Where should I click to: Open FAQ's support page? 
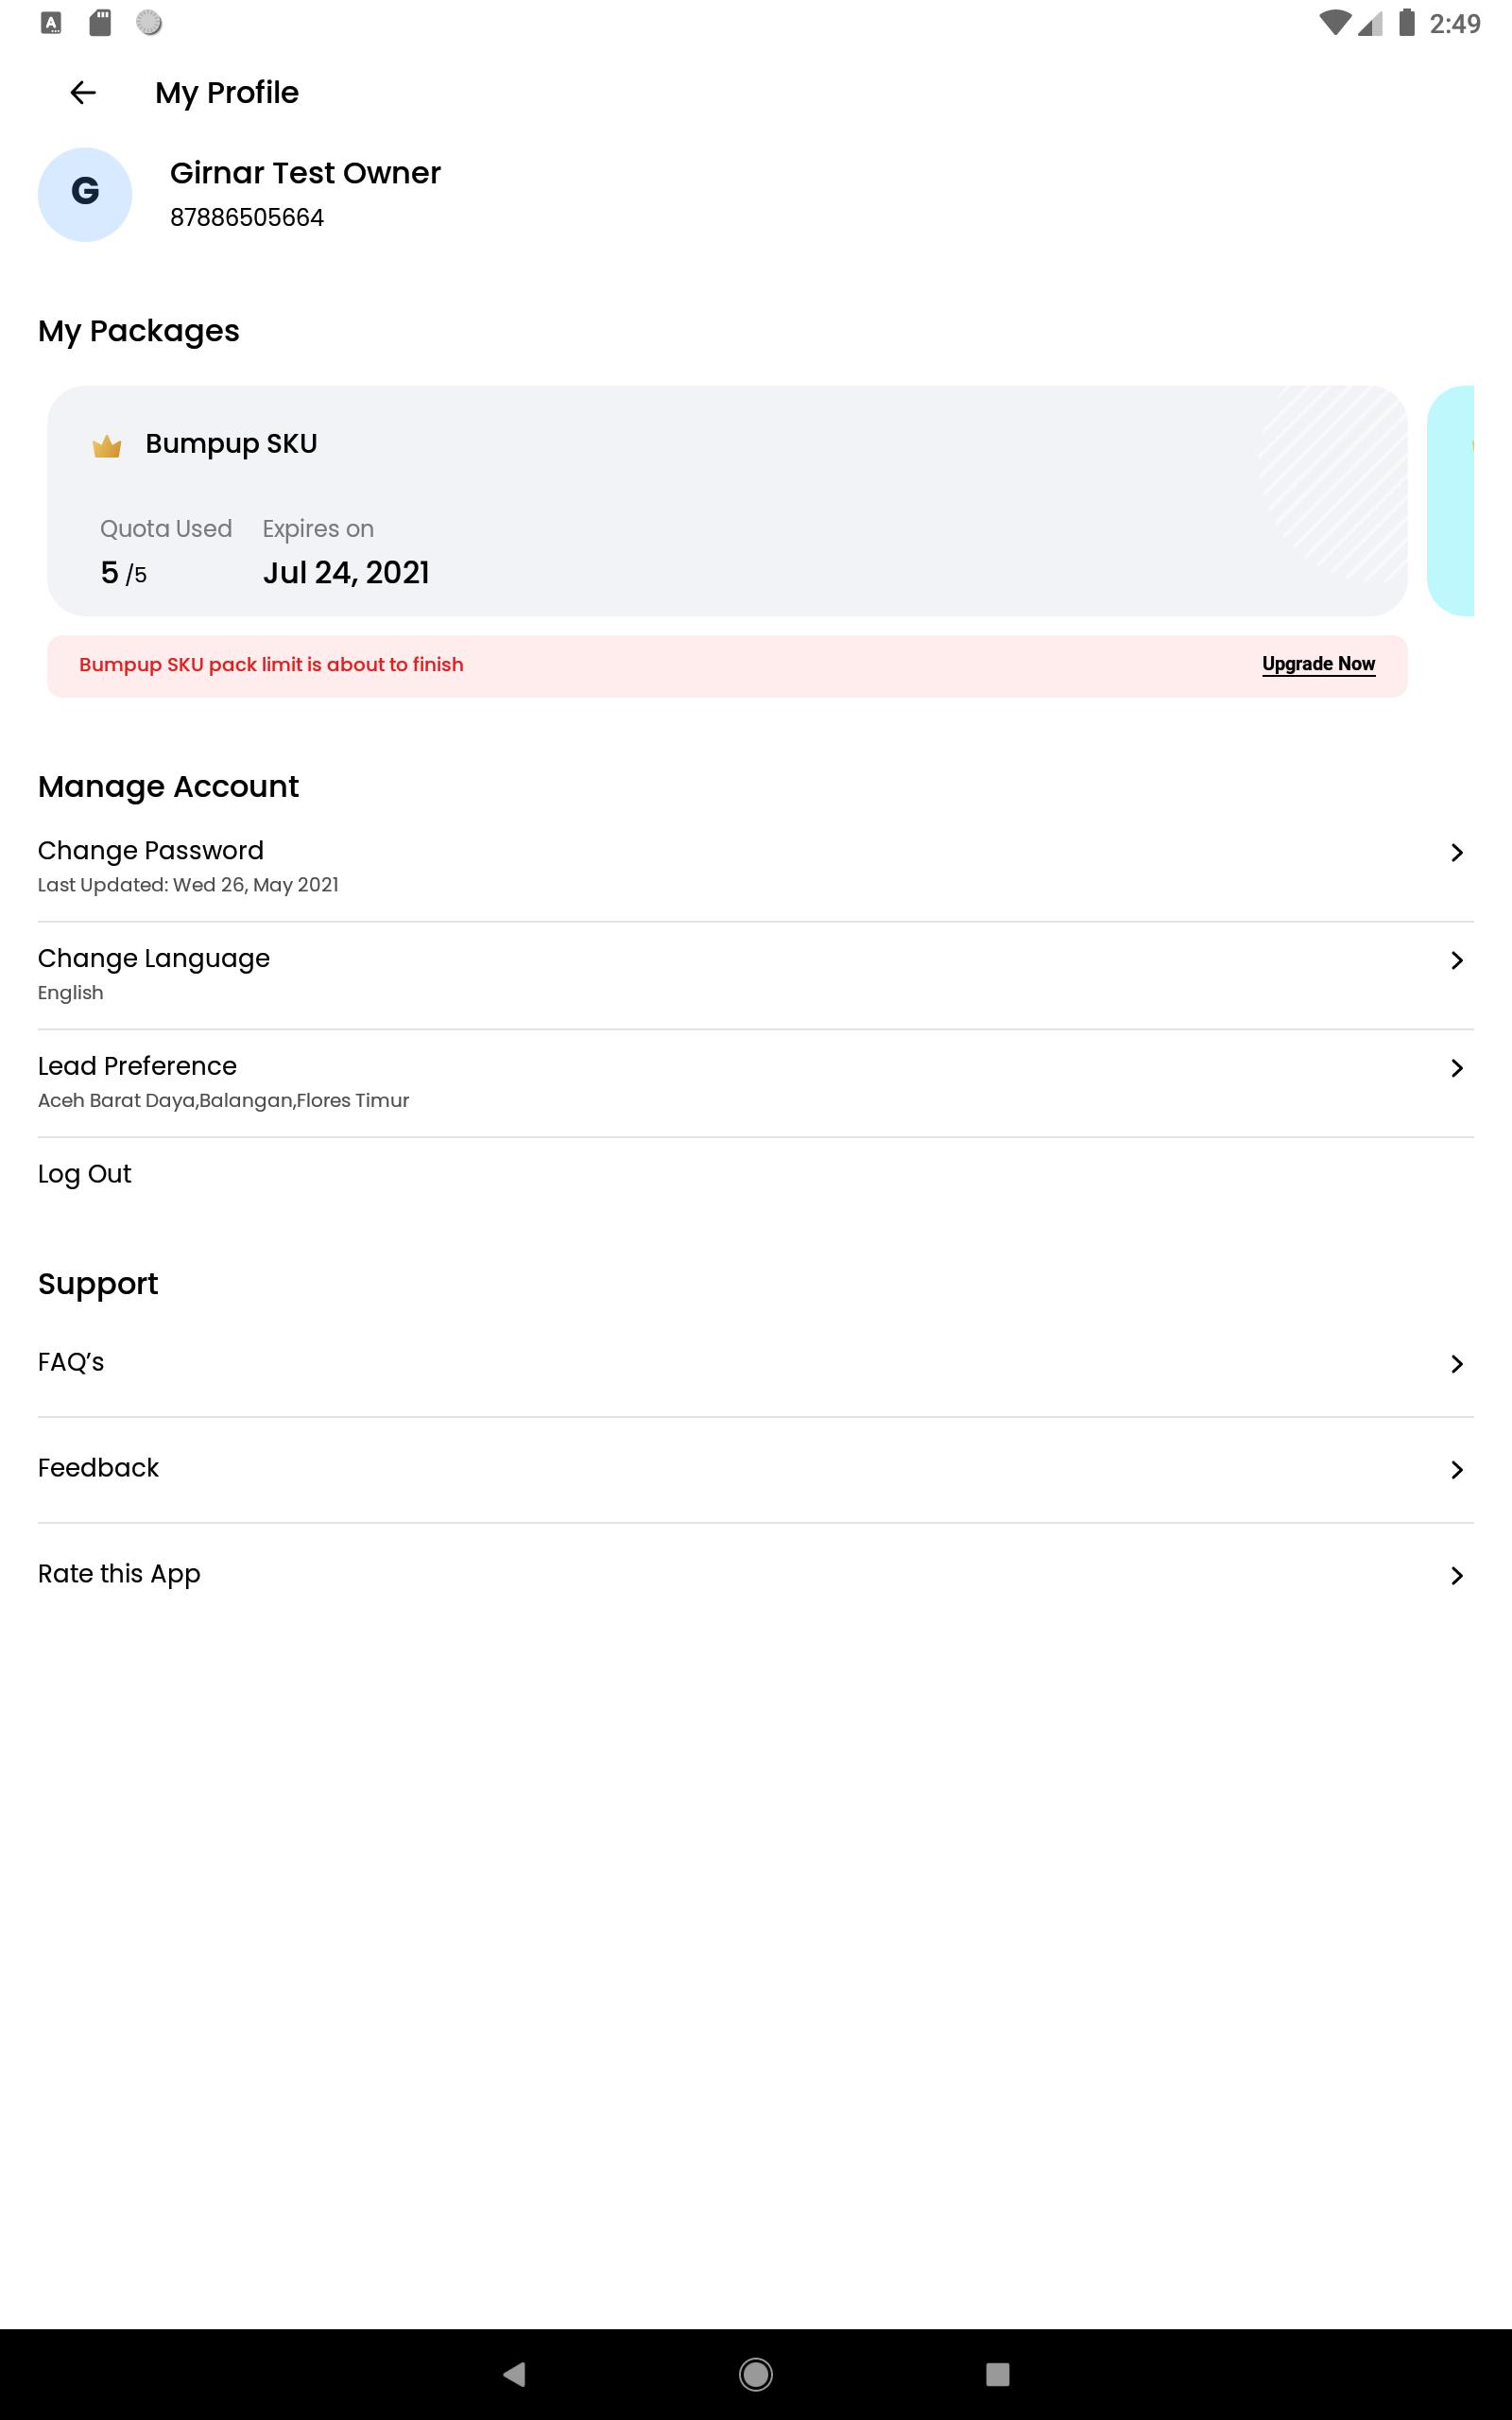(x=755, y=1363)
